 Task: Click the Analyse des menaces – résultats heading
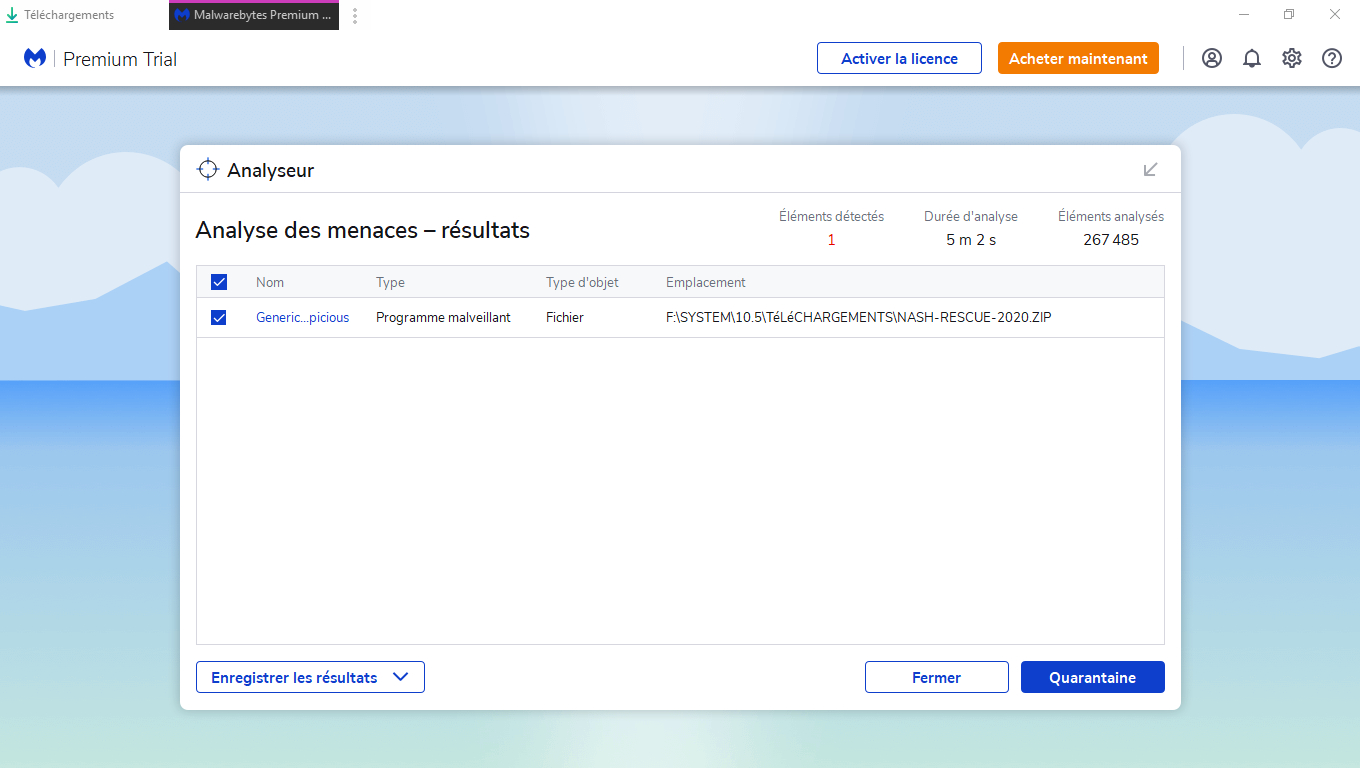362,230
